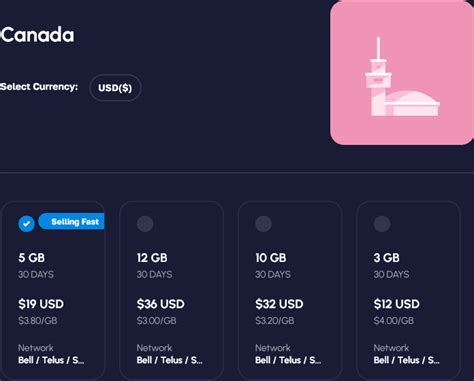Click the 12 GB plan title
Image resolution: width=474 pixels, height=381 pixels.
coord(152,258)
